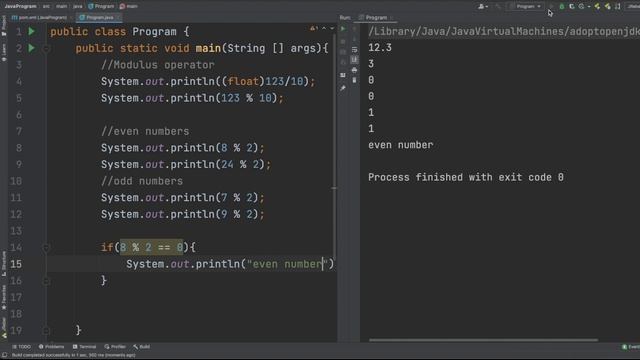640x360 pixels.
Task: Click the //odd numbers comment
Action: coord(142,181)
